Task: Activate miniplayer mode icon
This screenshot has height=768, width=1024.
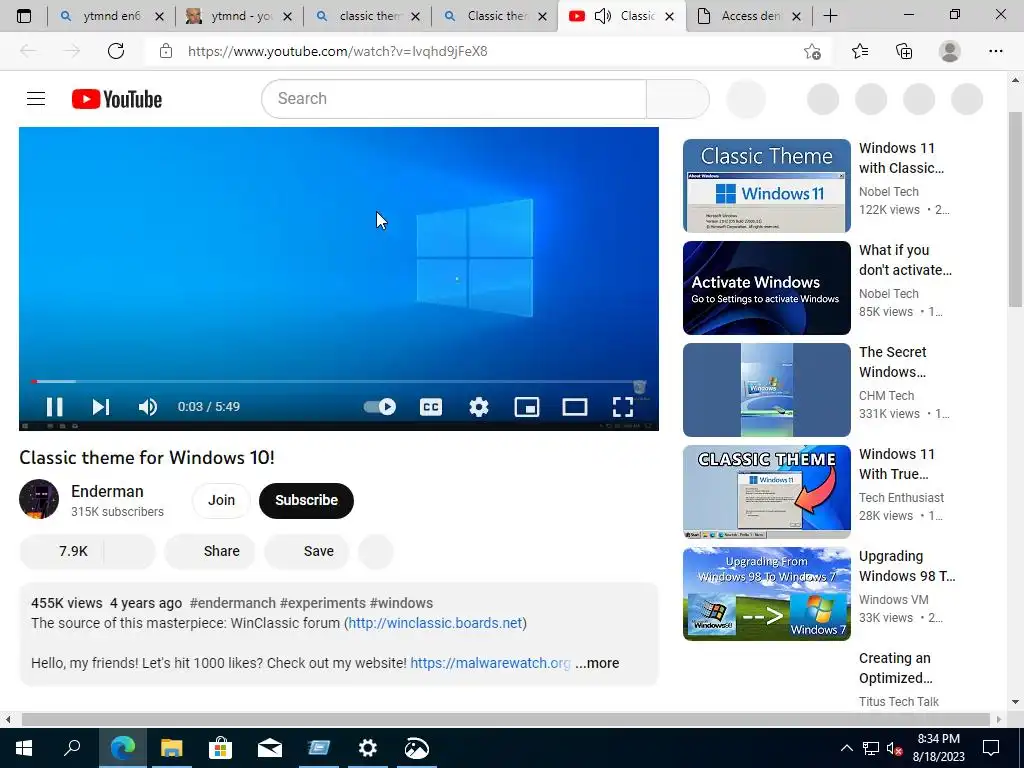Action: pos(526,407)
